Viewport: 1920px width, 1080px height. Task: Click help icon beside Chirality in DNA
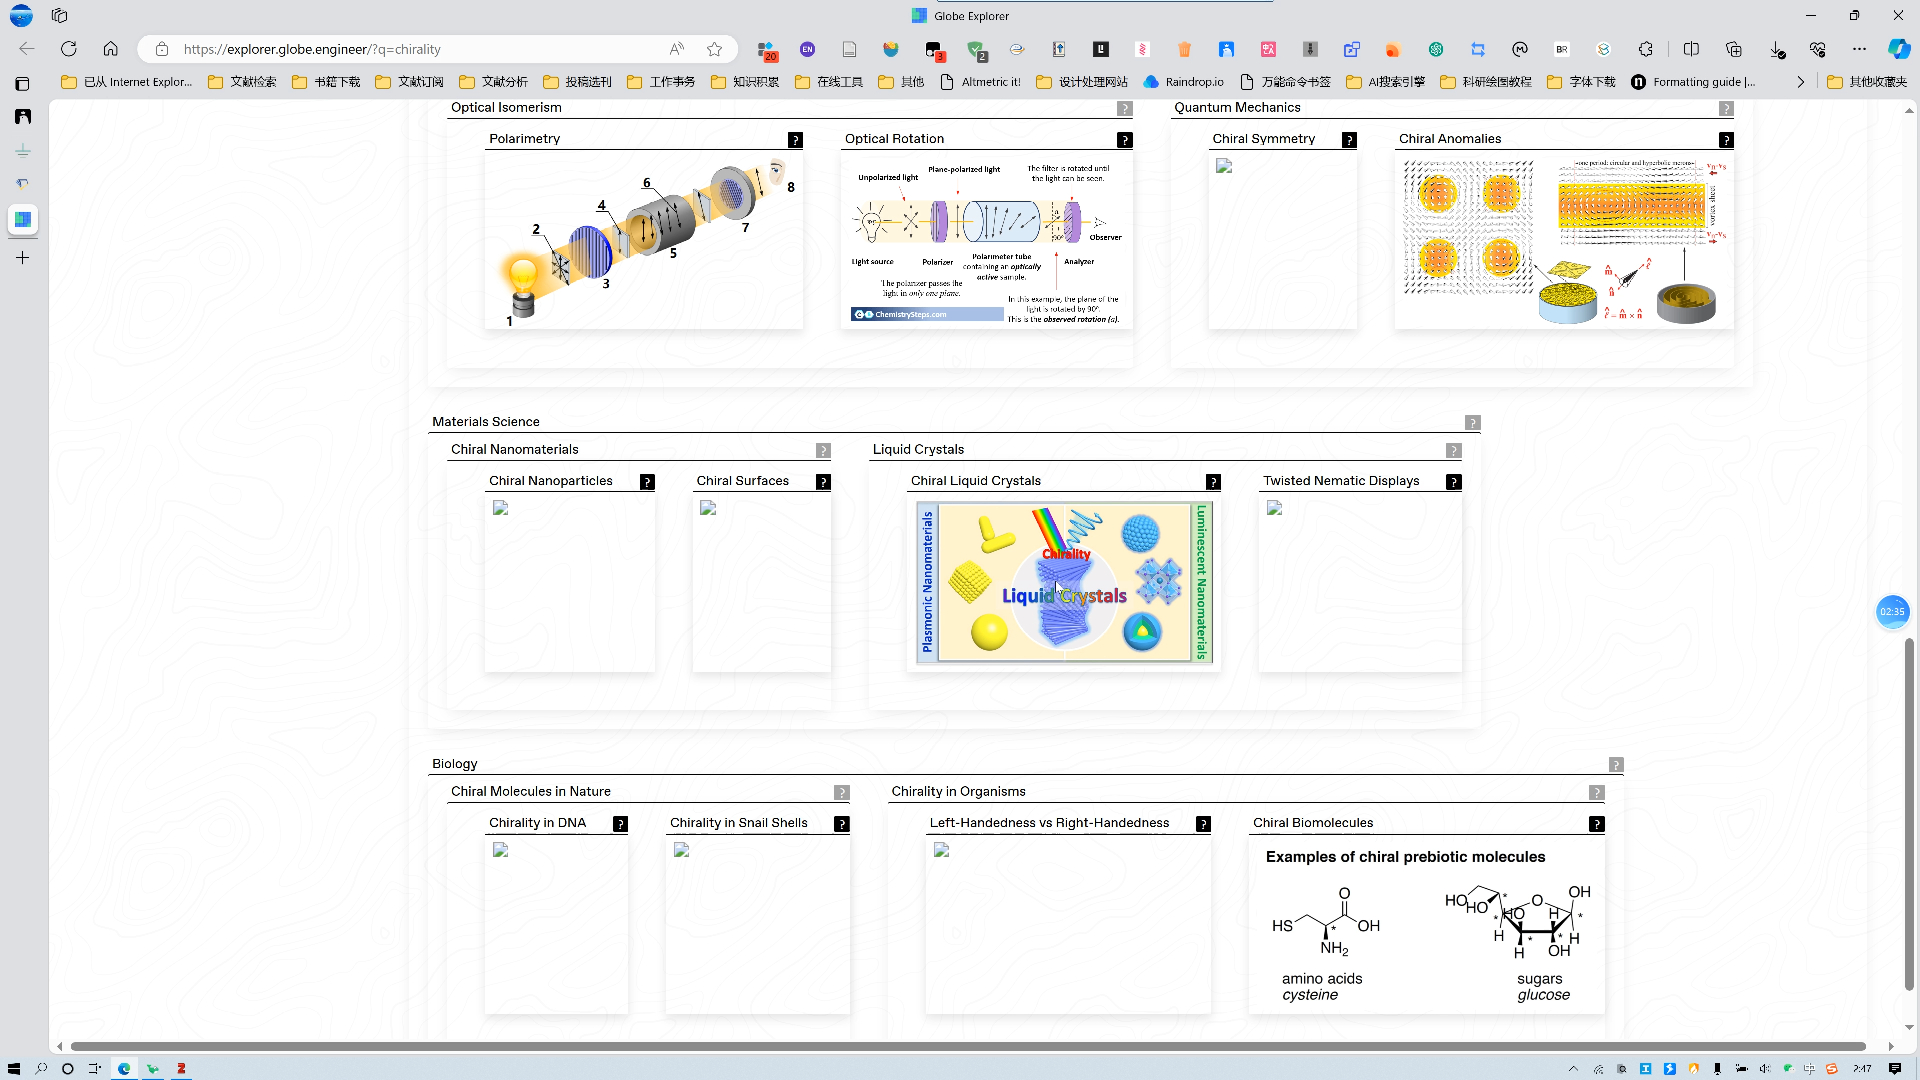(x=620, y=824)
